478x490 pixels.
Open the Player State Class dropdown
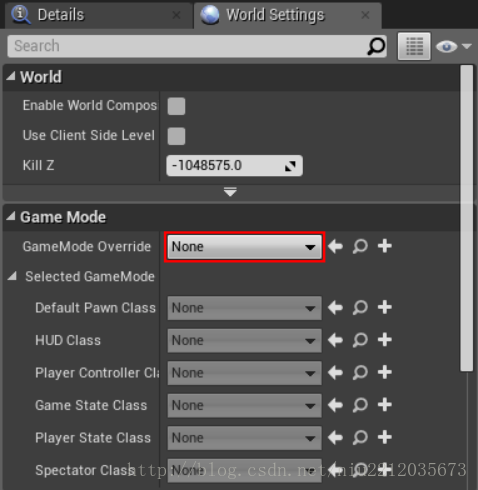(244, 438)
